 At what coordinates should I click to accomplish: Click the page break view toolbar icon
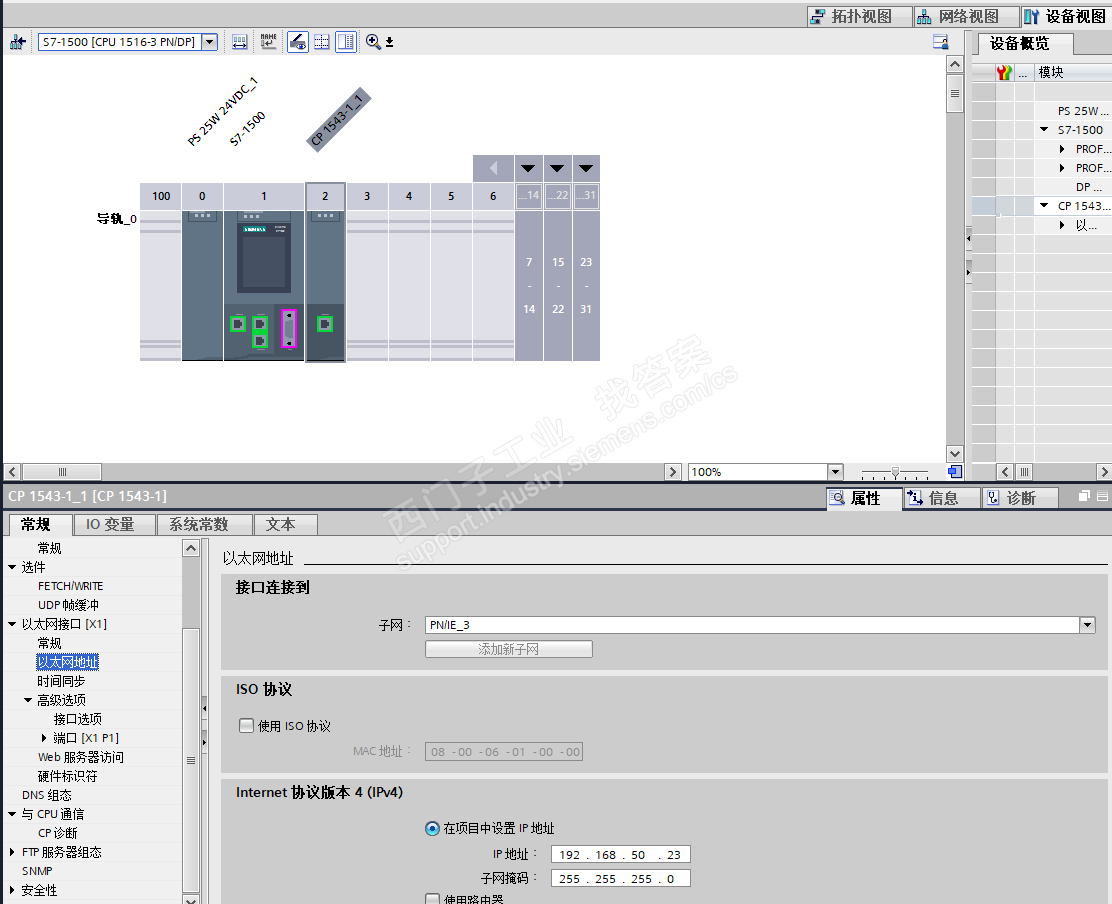click(322, 42)
